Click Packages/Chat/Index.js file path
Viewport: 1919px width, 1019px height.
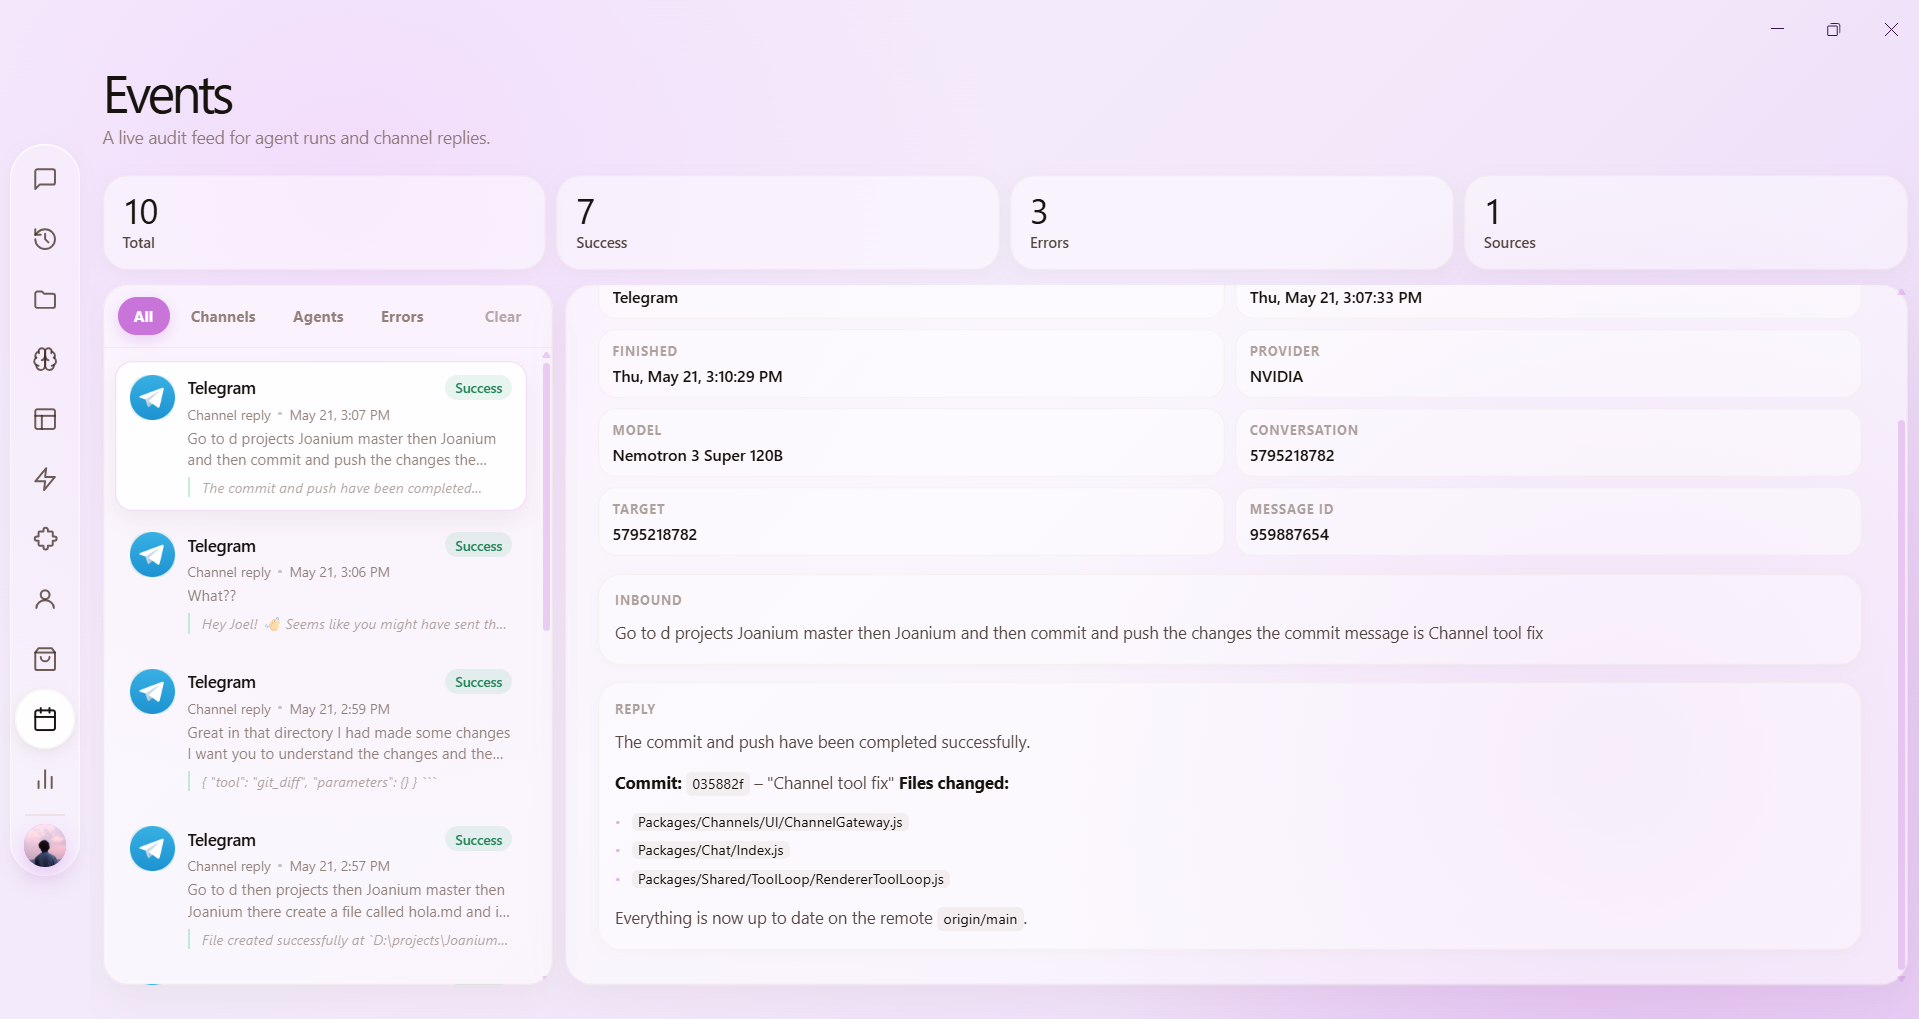[x=710, y=850]
